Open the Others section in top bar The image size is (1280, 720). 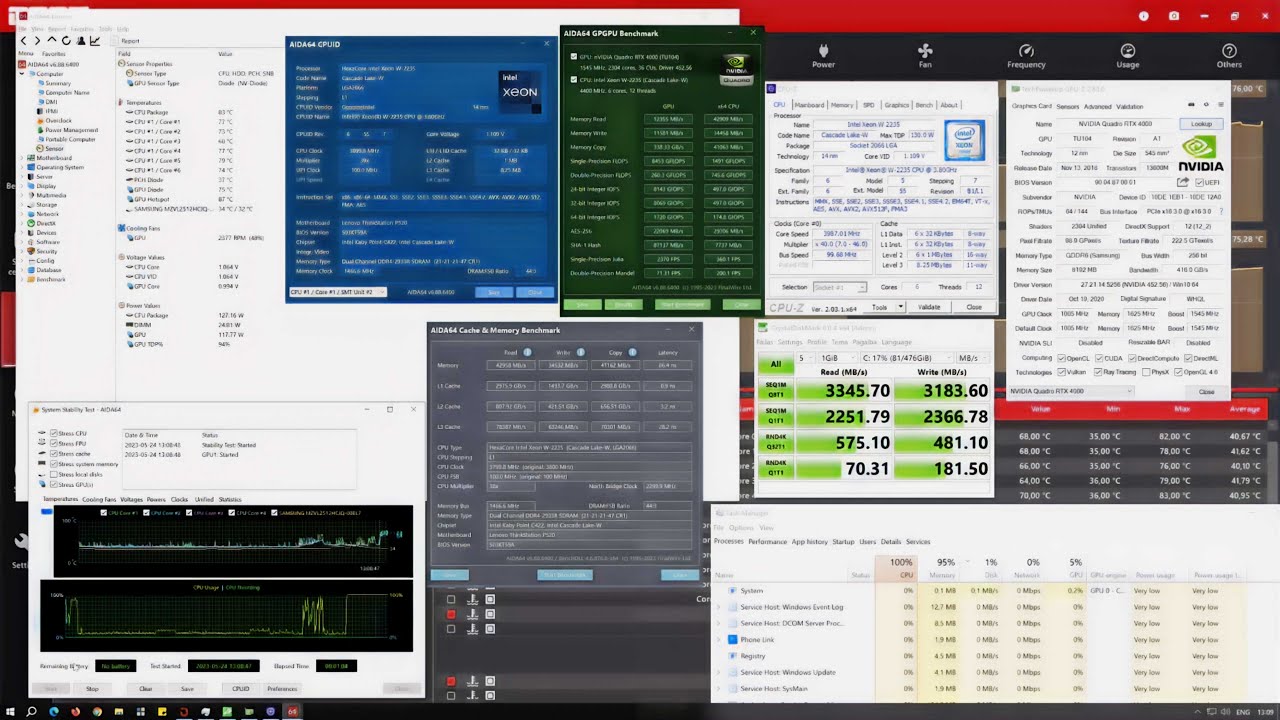[x=1229, y=56]
